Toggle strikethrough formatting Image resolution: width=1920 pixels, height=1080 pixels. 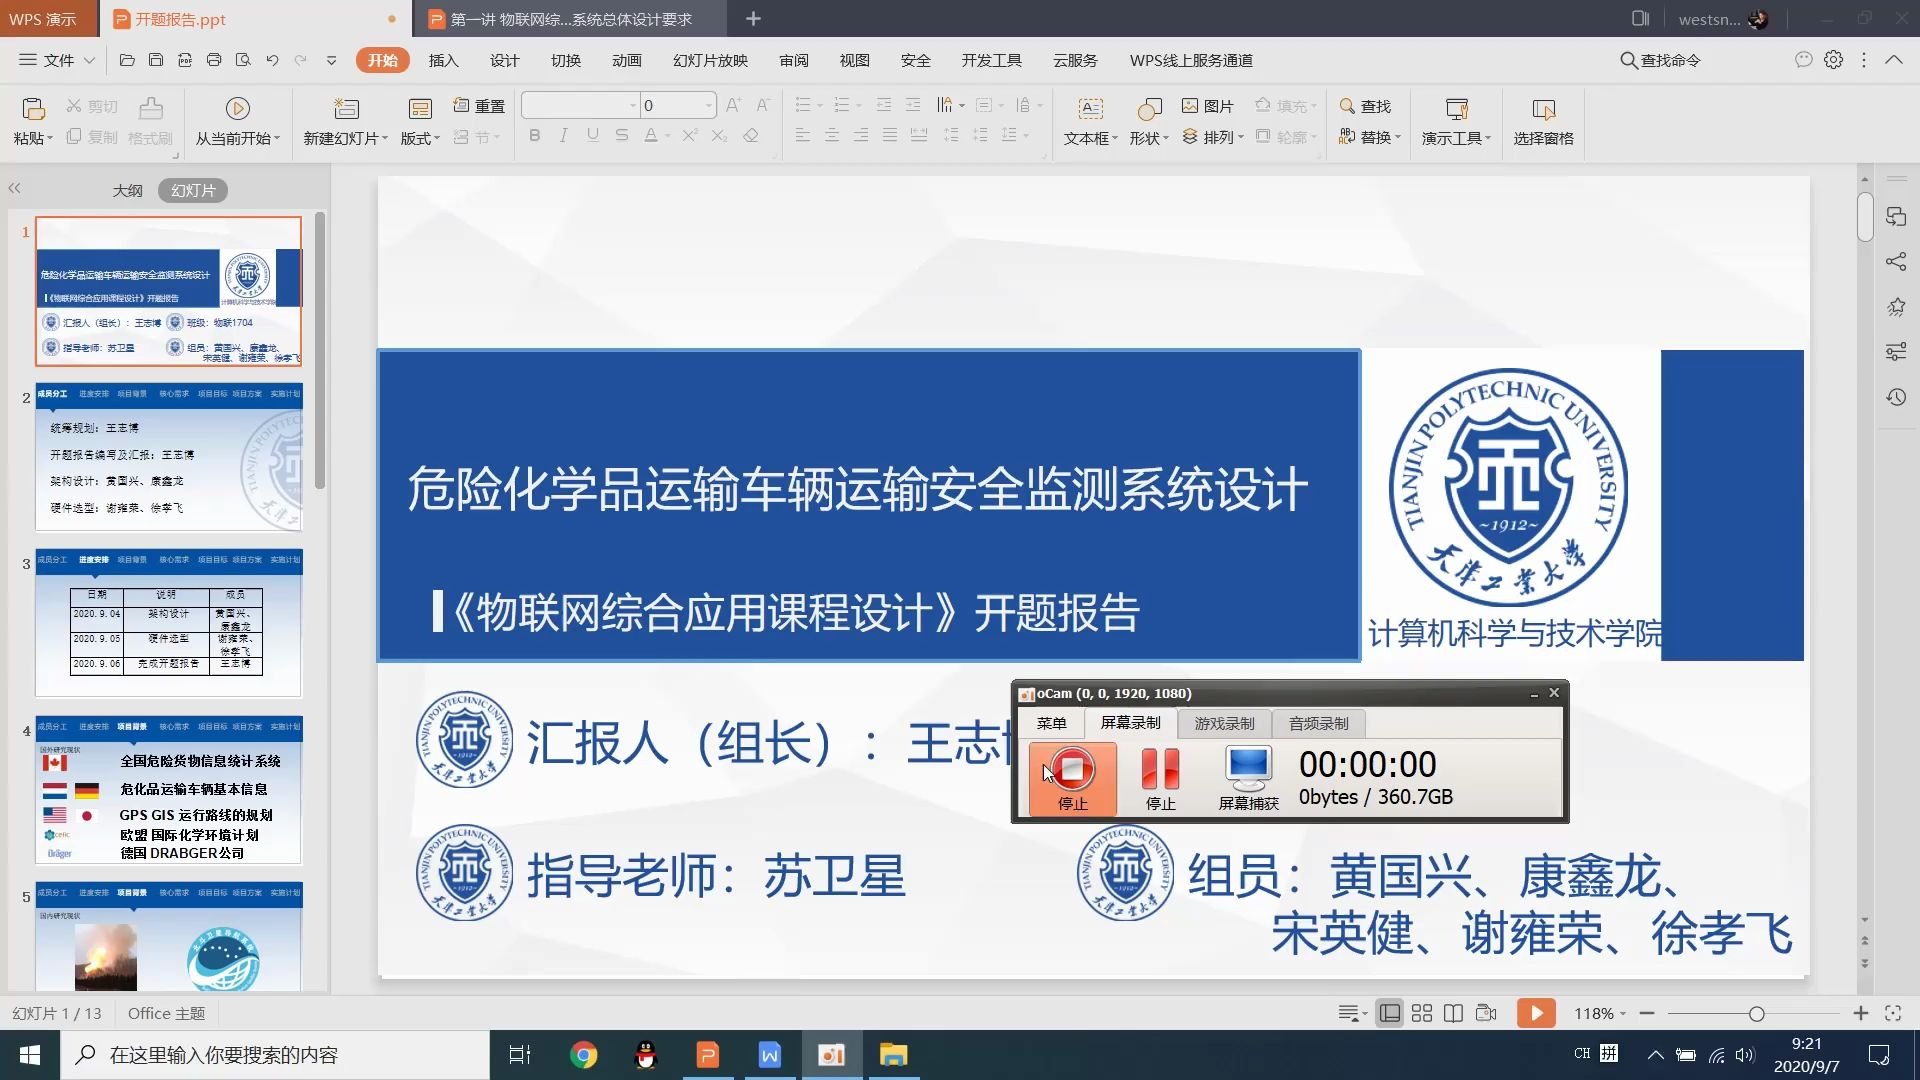coord(622,135)
